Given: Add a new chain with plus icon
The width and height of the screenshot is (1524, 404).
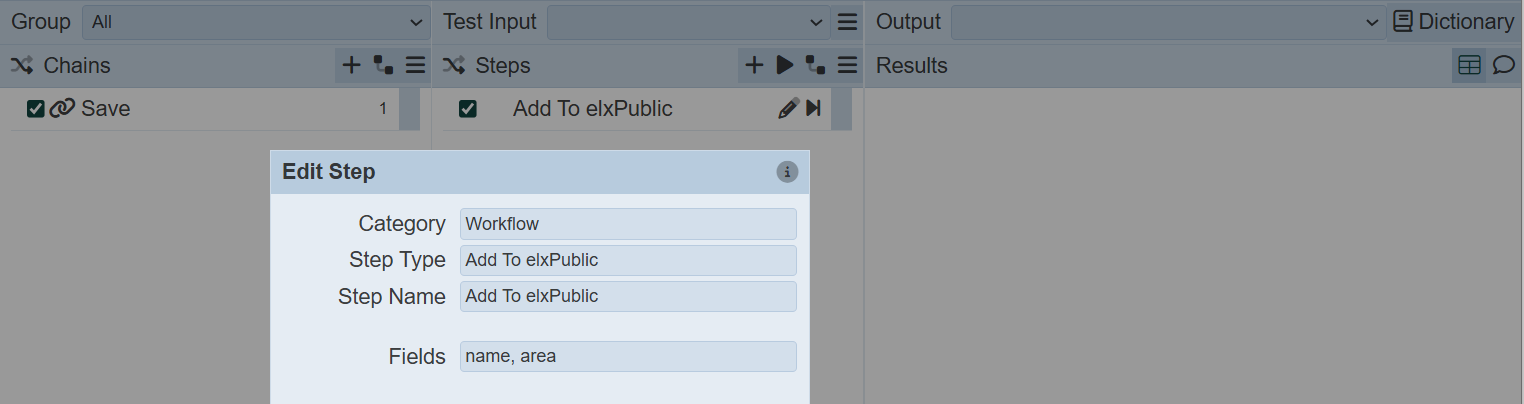Looking at the screenshot, I should 351,66.
